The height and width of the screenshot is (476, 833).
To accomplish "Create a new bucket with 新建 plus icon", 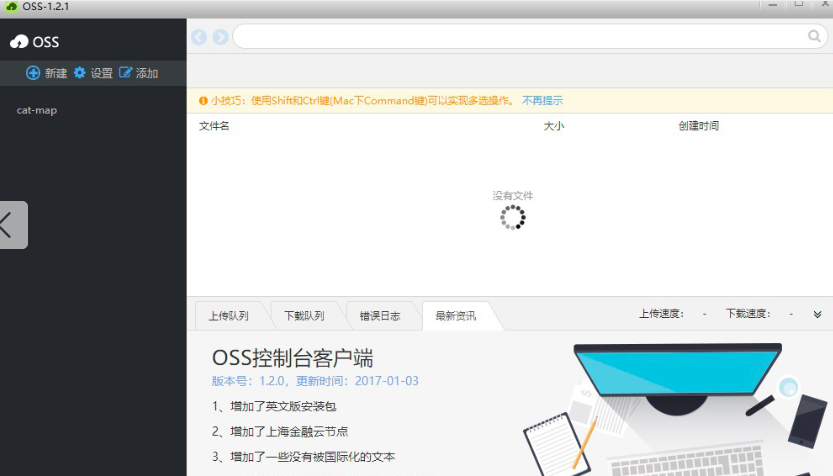I will pyautogui.click(x=33, y=73).
